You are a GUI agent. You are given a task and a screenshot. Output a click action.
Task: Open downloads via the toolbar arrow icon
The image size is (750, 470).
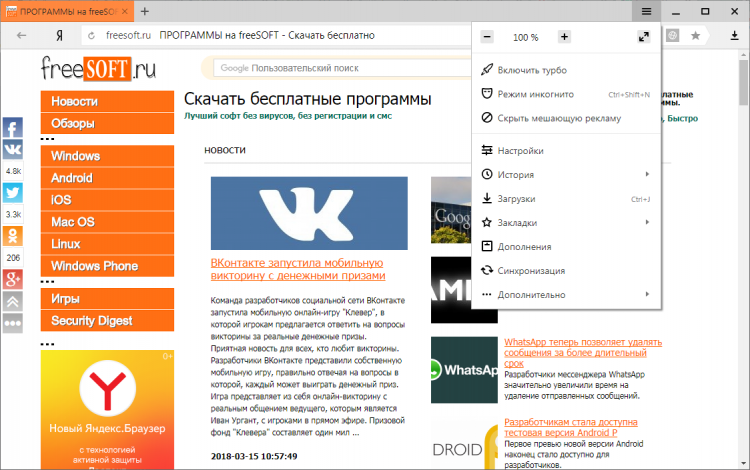(x=735, y=35)
